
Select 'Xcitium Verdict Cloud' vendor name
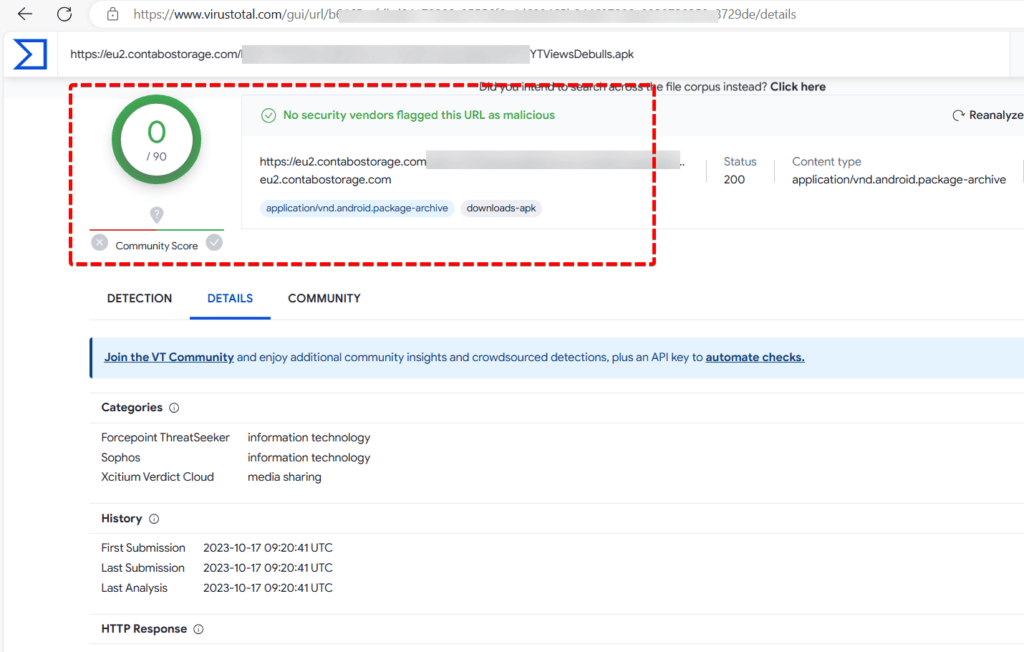click(157, 477)
